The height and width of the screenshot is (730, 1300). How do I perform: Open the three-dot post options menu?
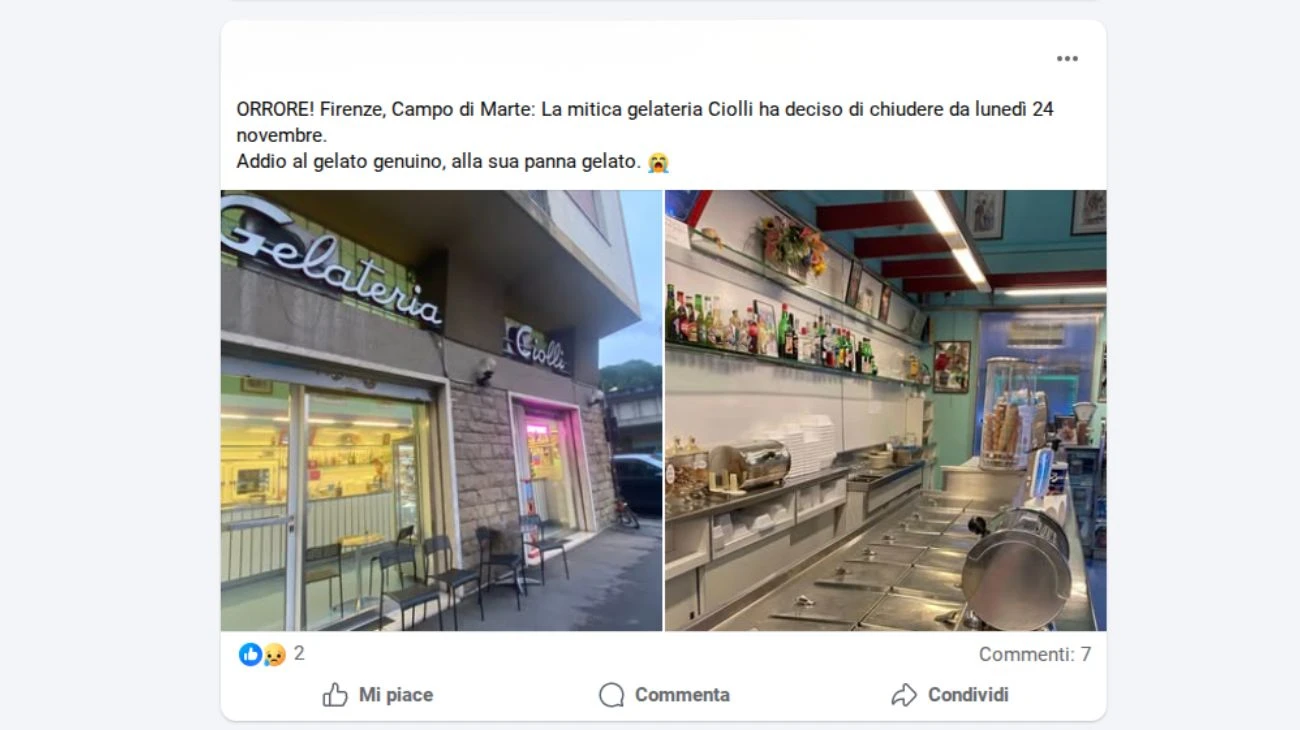(1067, 59)
